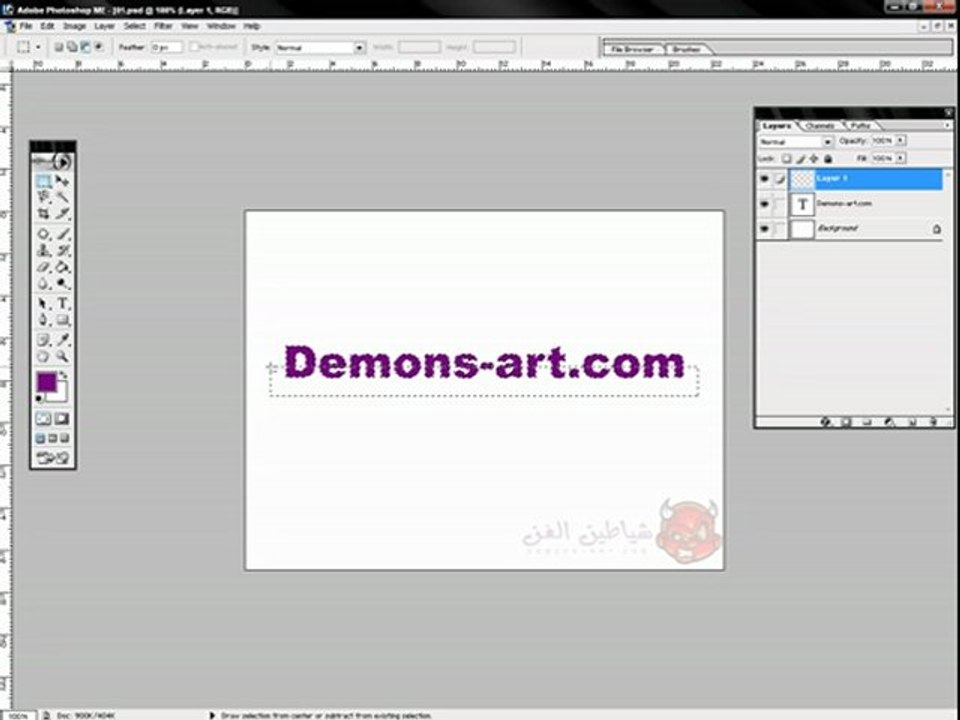Open Fill slider arrow
Screen dimensions: 960x720
coord(900,158)
